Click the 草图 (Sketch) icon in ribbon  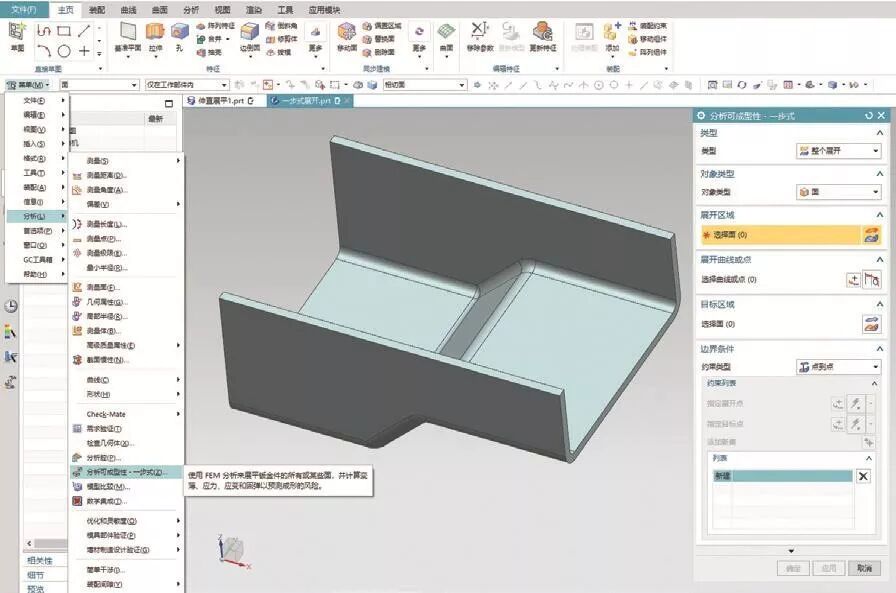17,35
